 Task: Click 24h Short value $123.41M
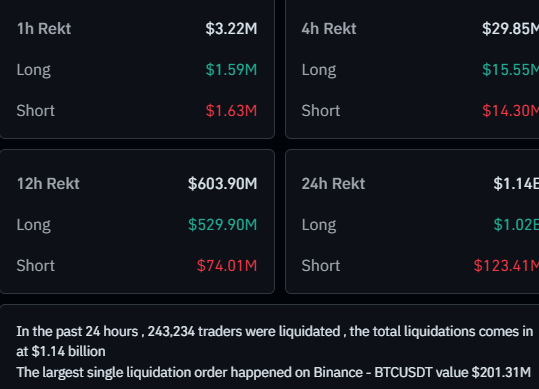(506, 266)
